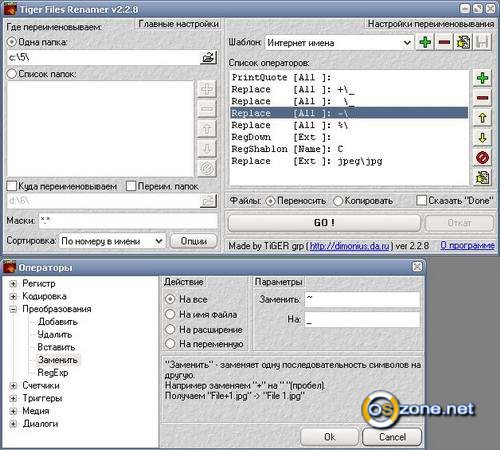Screen dimensions: 500x450
Task: Select Копировать files option
Action: pos(338,201)
